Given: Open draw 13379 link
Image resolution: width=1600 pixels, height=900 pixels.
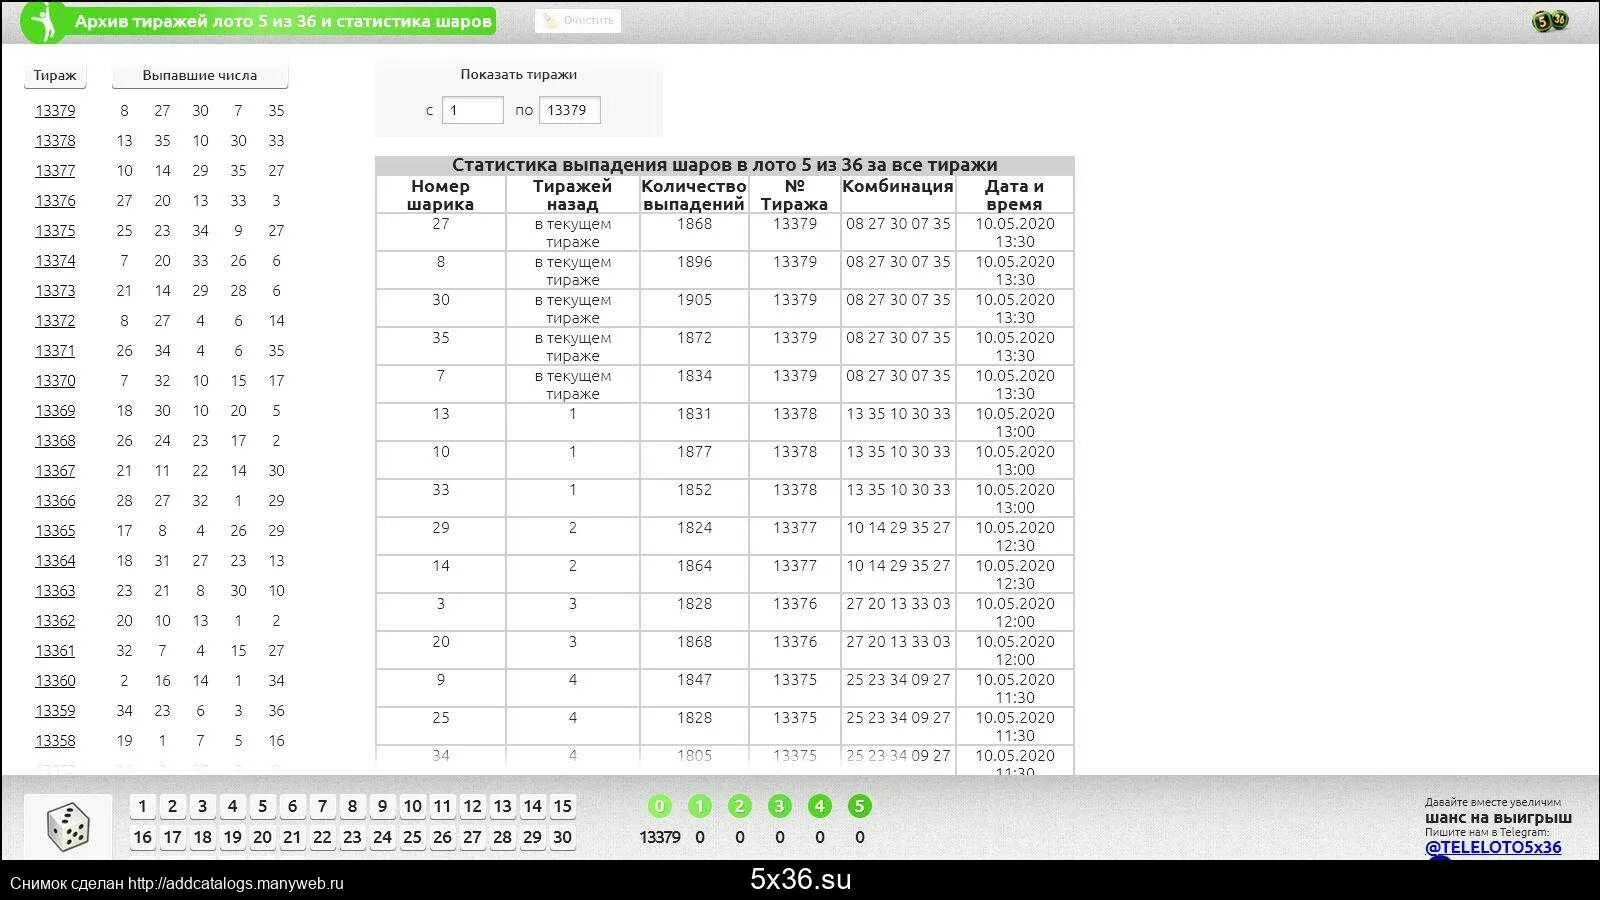Looking at the screenshot, I should 55,111.
